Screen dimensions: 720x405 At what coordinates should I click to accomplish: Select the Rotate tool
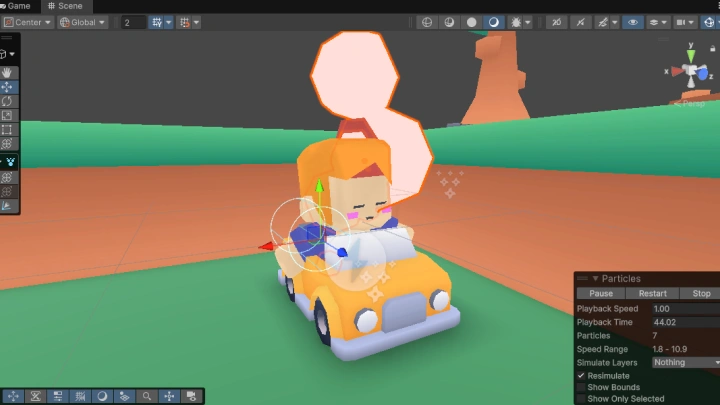7,101
